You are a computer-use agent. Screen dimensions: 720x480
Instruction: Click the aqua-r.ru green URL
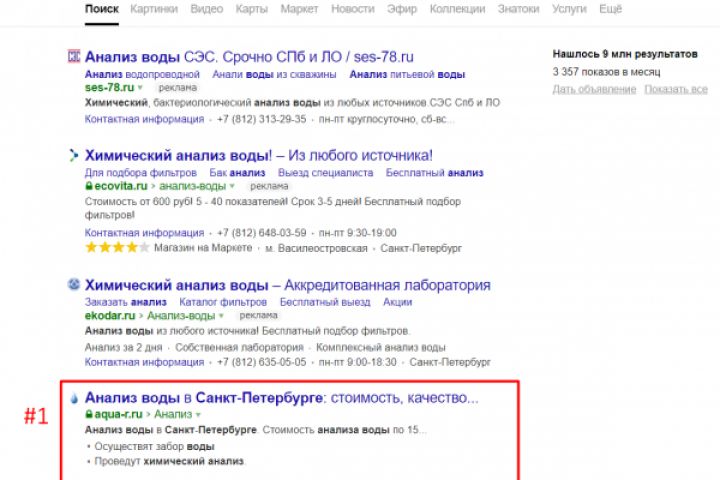click(x=118, y=414)
